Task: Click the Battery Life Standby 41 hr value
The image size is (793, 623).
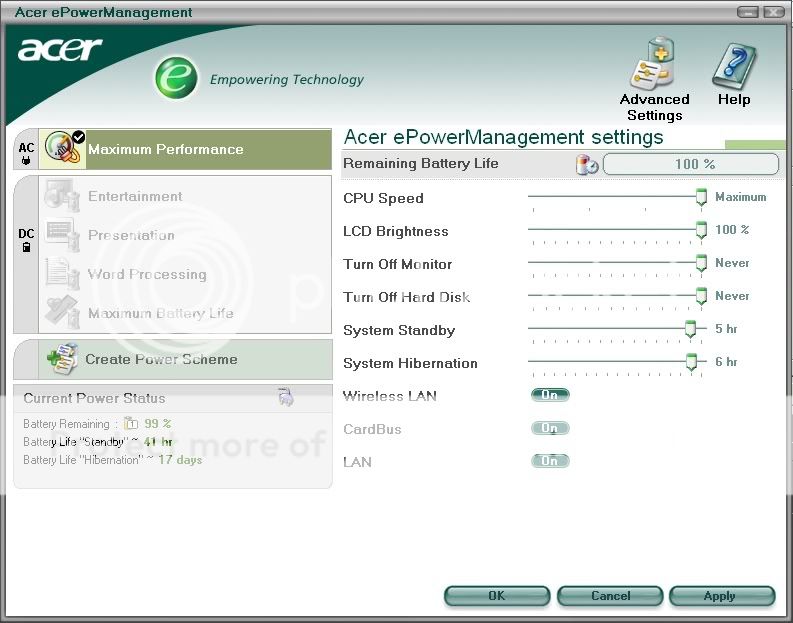Action: 158,441
